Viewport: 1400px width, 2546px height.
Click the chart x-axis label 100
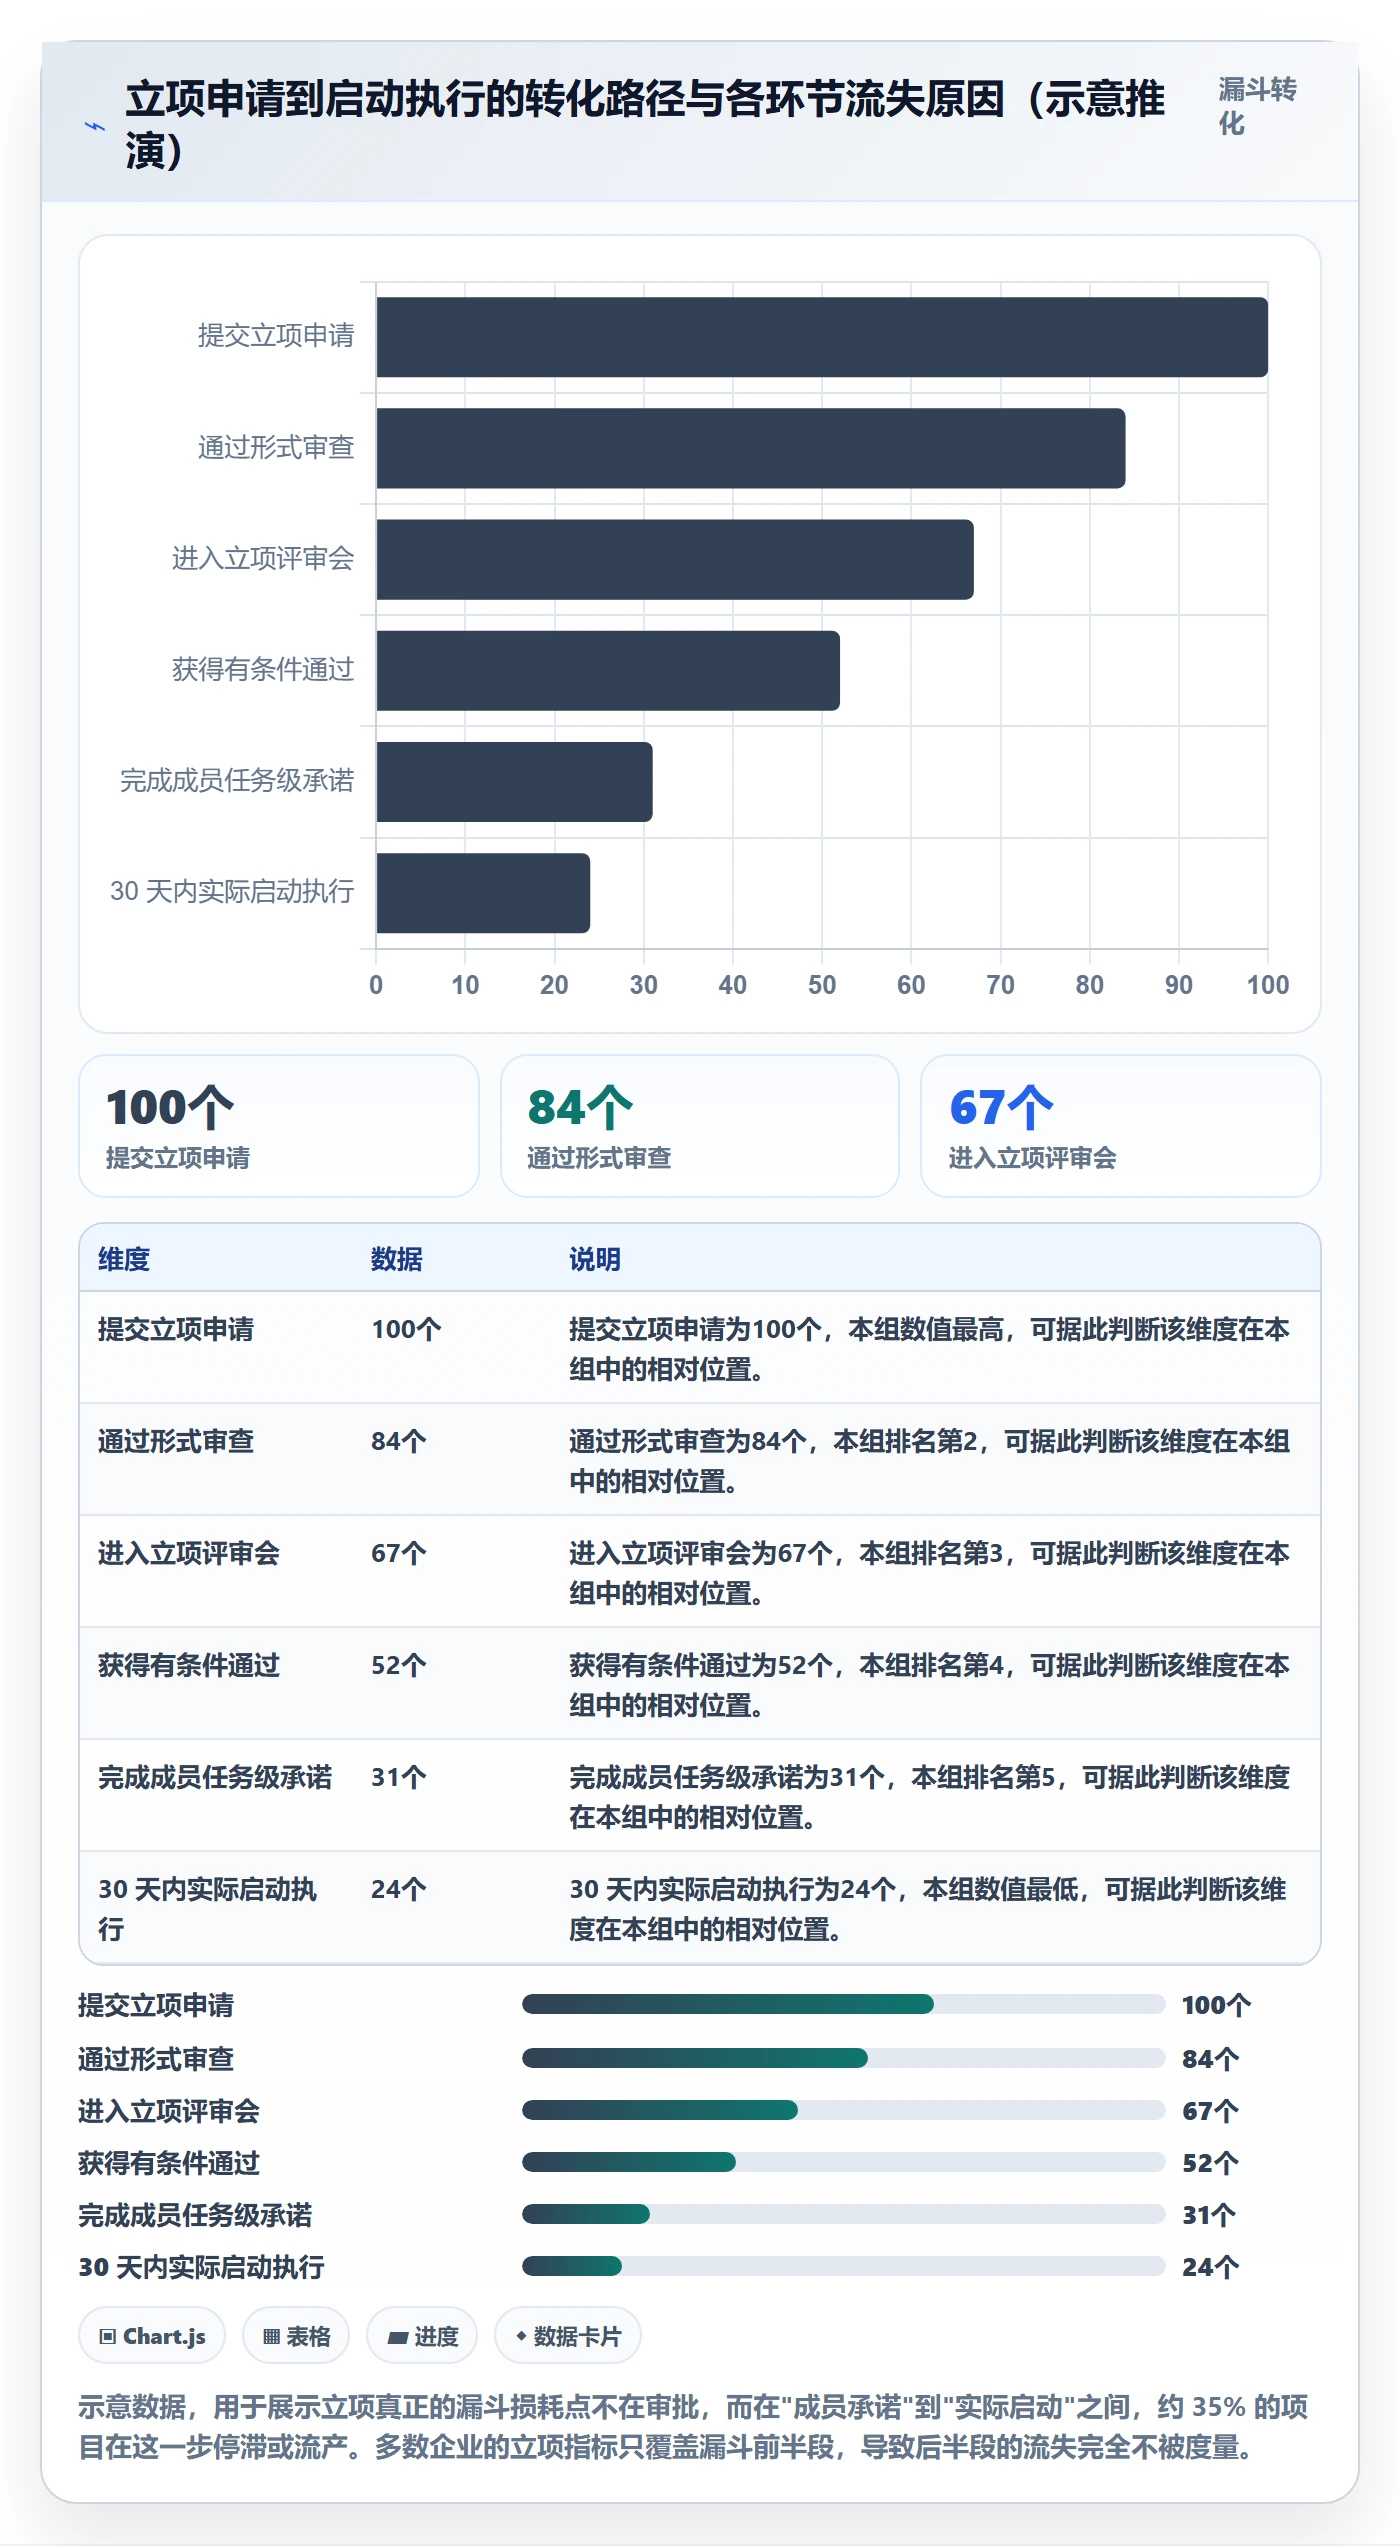coord(1268,985)
